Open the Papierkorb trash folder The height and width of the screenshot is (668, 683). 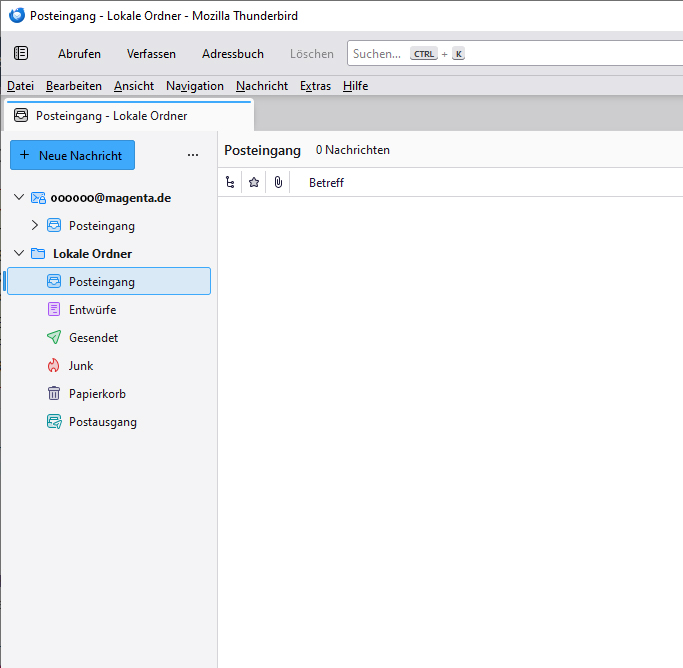pos(96,394)
